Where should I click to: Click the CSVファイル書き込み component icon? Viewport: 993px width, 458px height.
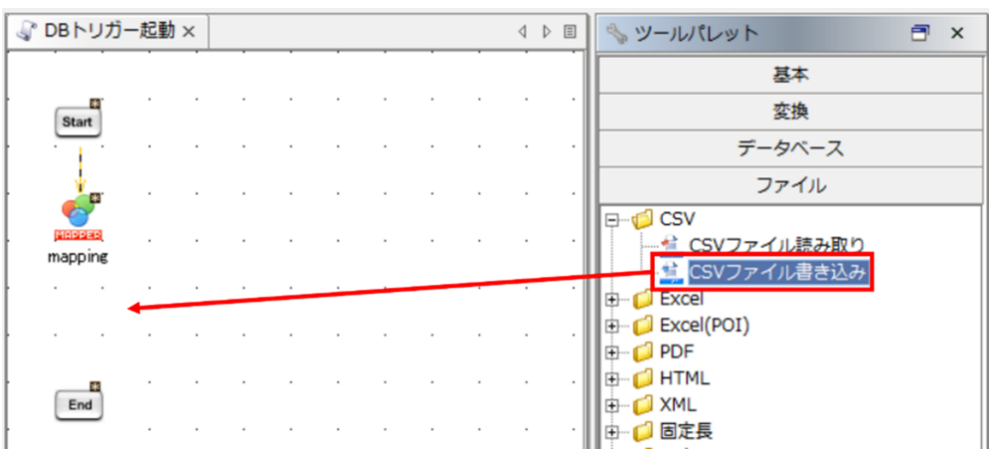[x=669, y=272]
